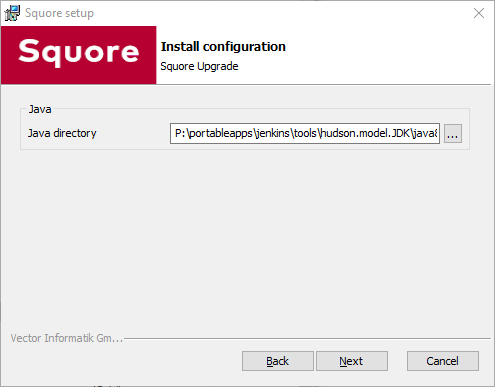Click the Squore setup installer icon in title bar
This screenshot has width=495, height=387.
[12, 13]
